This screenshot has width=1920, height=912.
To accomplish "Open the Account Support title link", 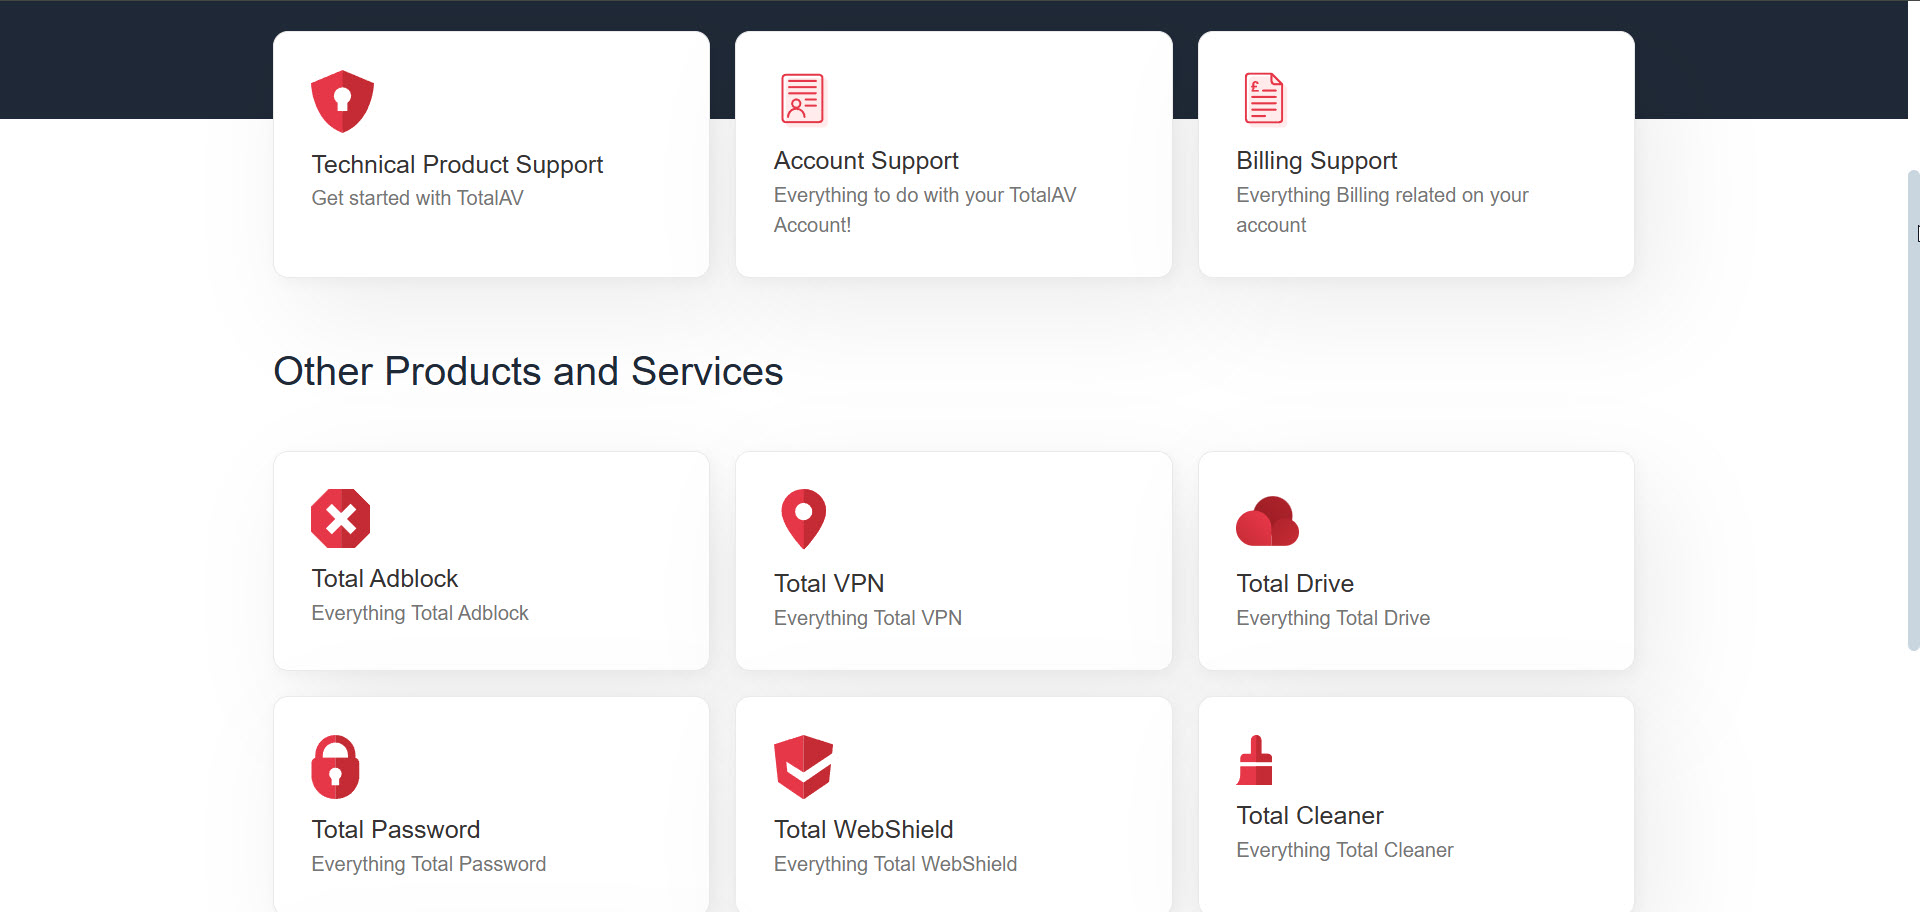I will [x=866, y=160].
